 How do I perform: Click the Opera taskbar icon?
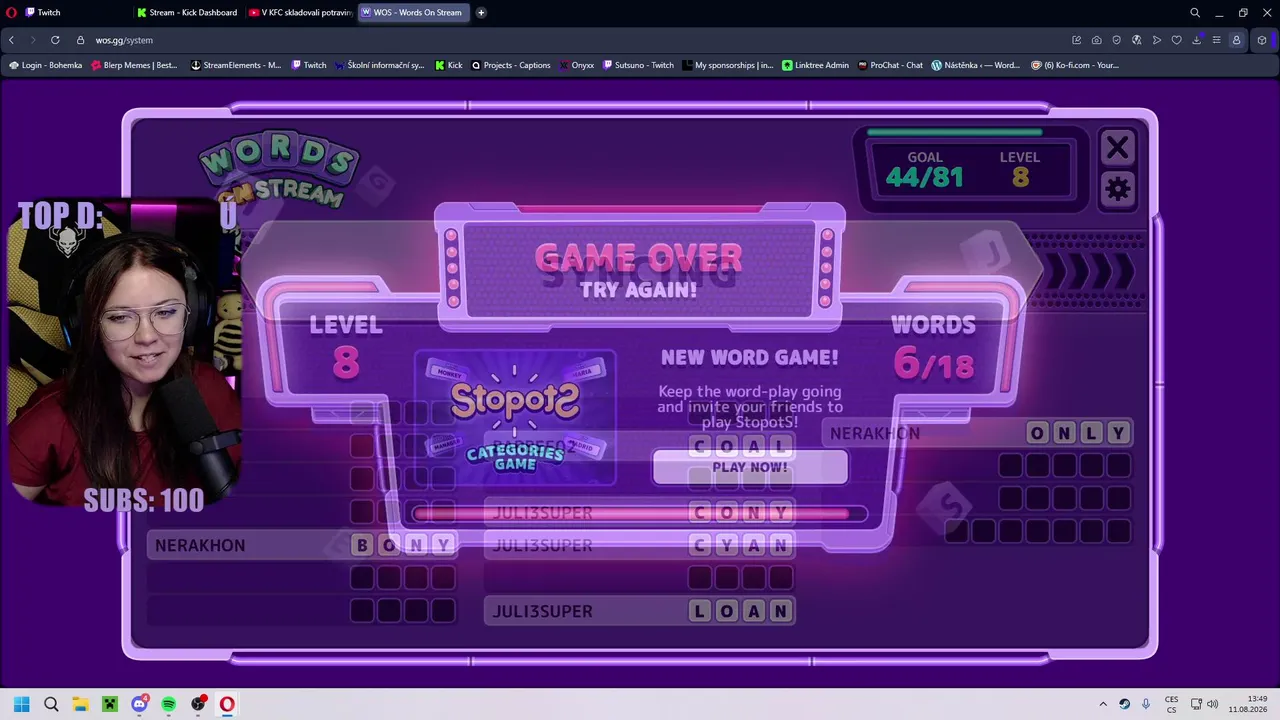[x=227, y=704]
